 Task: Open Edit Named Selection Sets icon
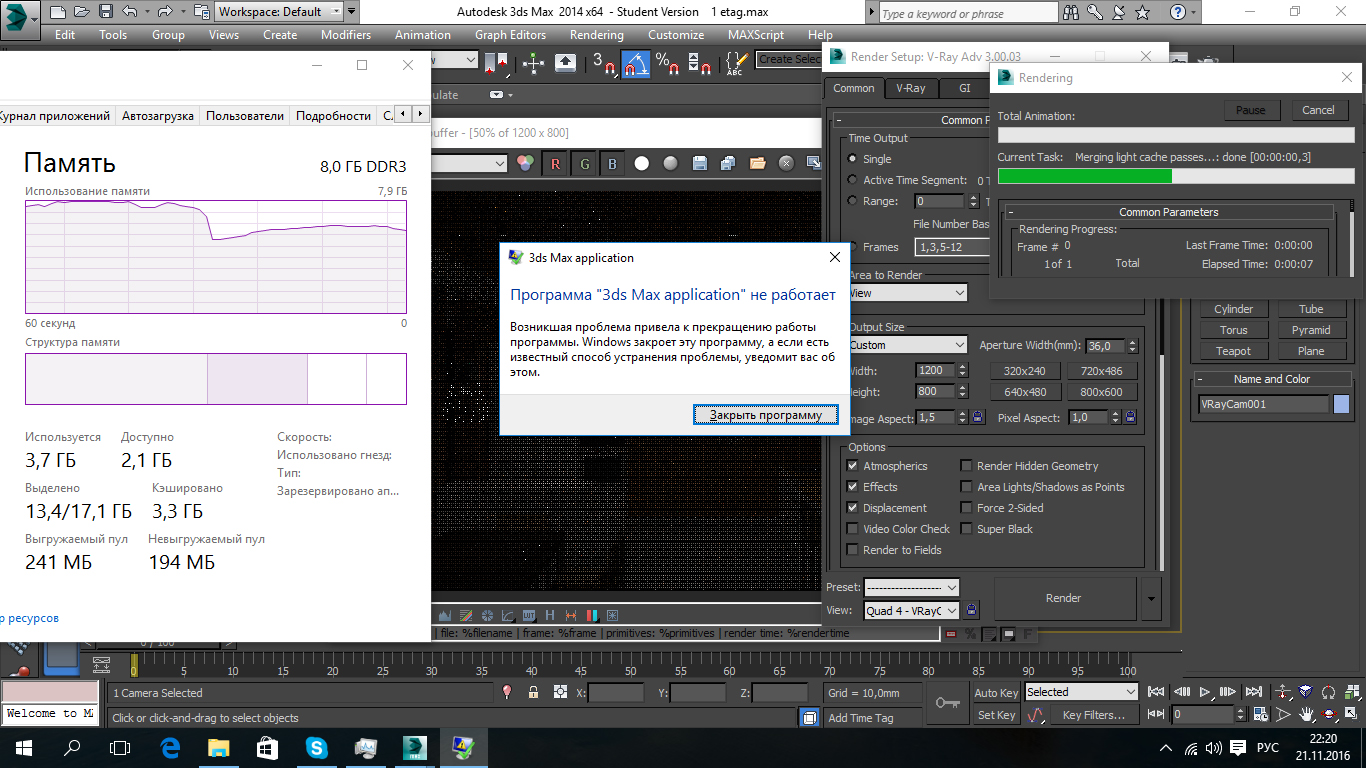point(735,63)
